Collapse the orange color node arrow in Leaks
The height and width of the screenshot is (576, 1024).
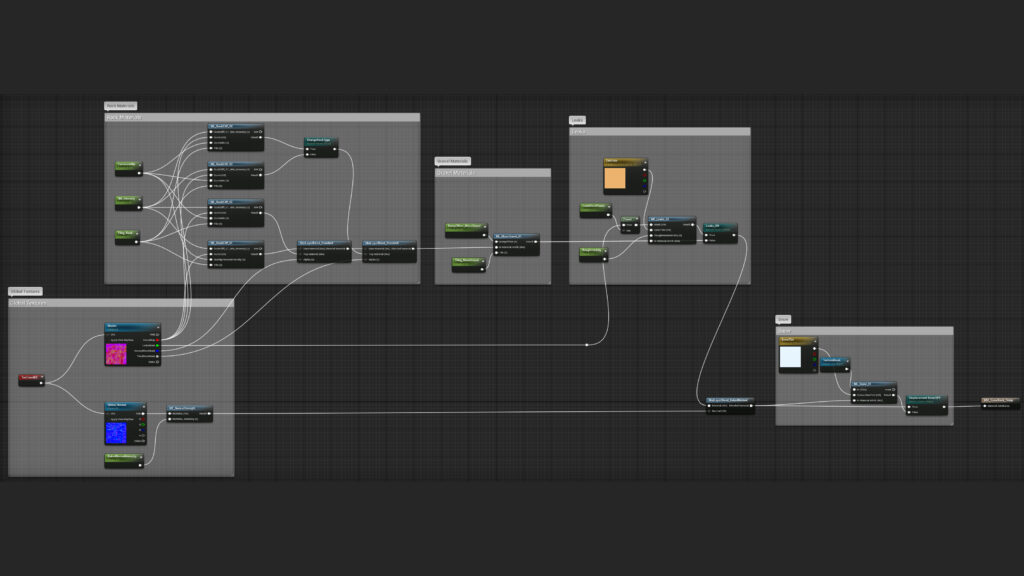click(644, 161)
